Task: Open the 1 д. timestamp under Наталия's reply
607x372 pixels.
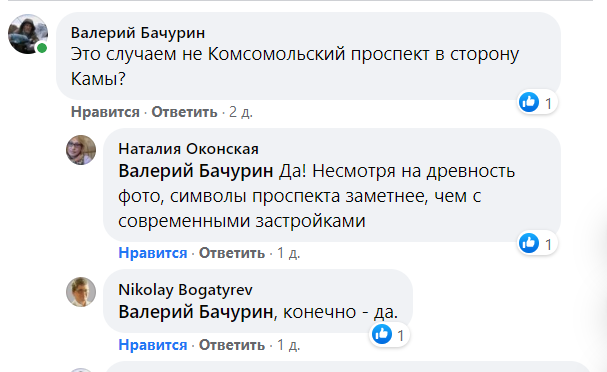Action: (288, 253)
